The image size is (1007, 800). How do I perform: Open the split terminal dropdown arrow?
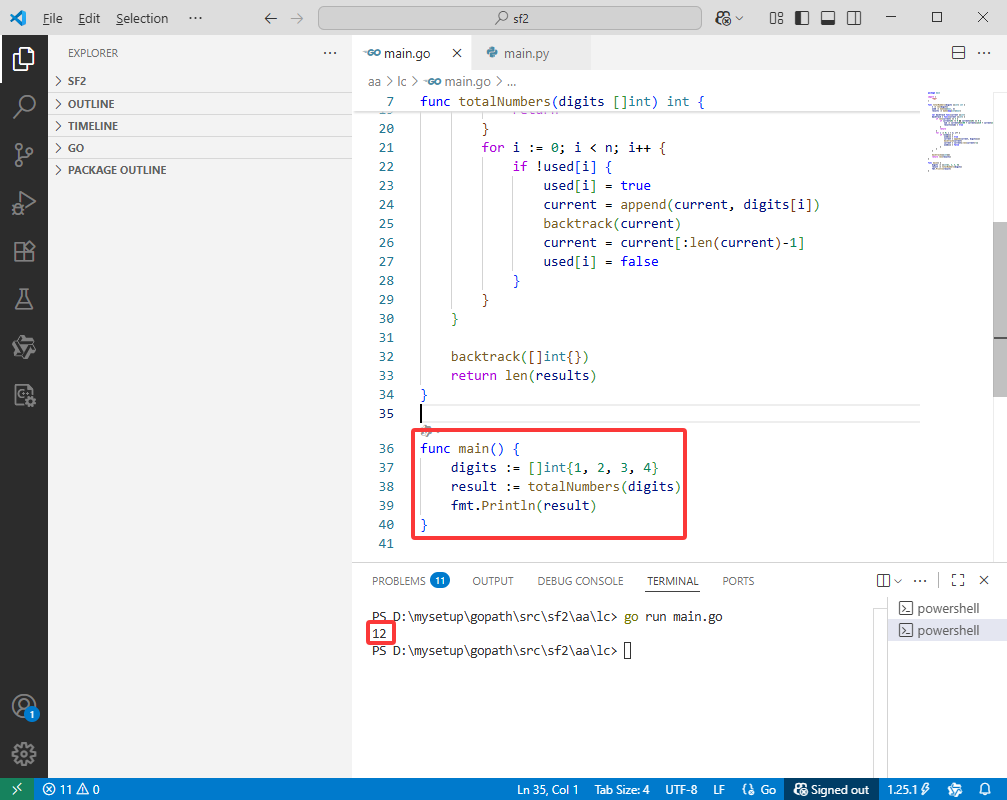898,581
